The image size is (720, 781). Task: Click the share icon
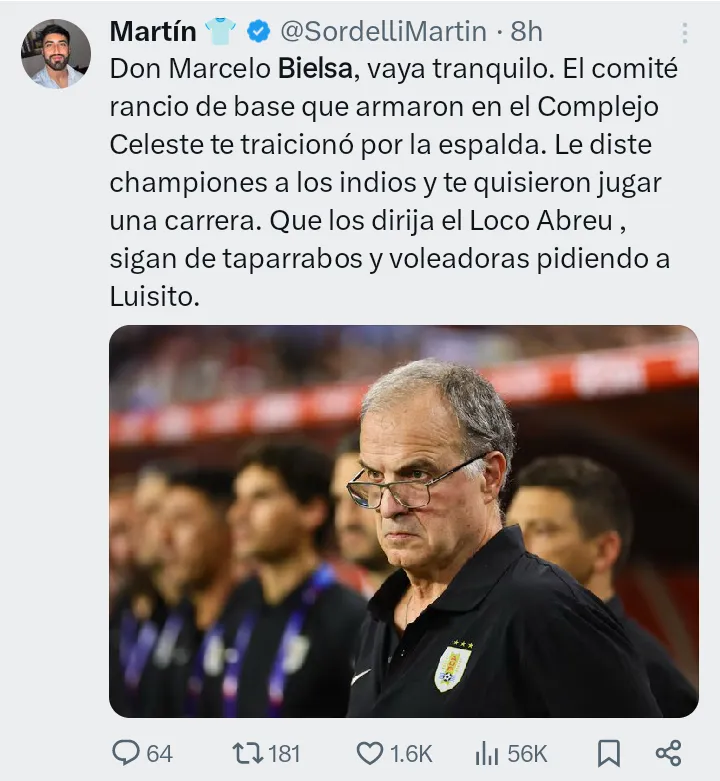(x=668, y=752)
